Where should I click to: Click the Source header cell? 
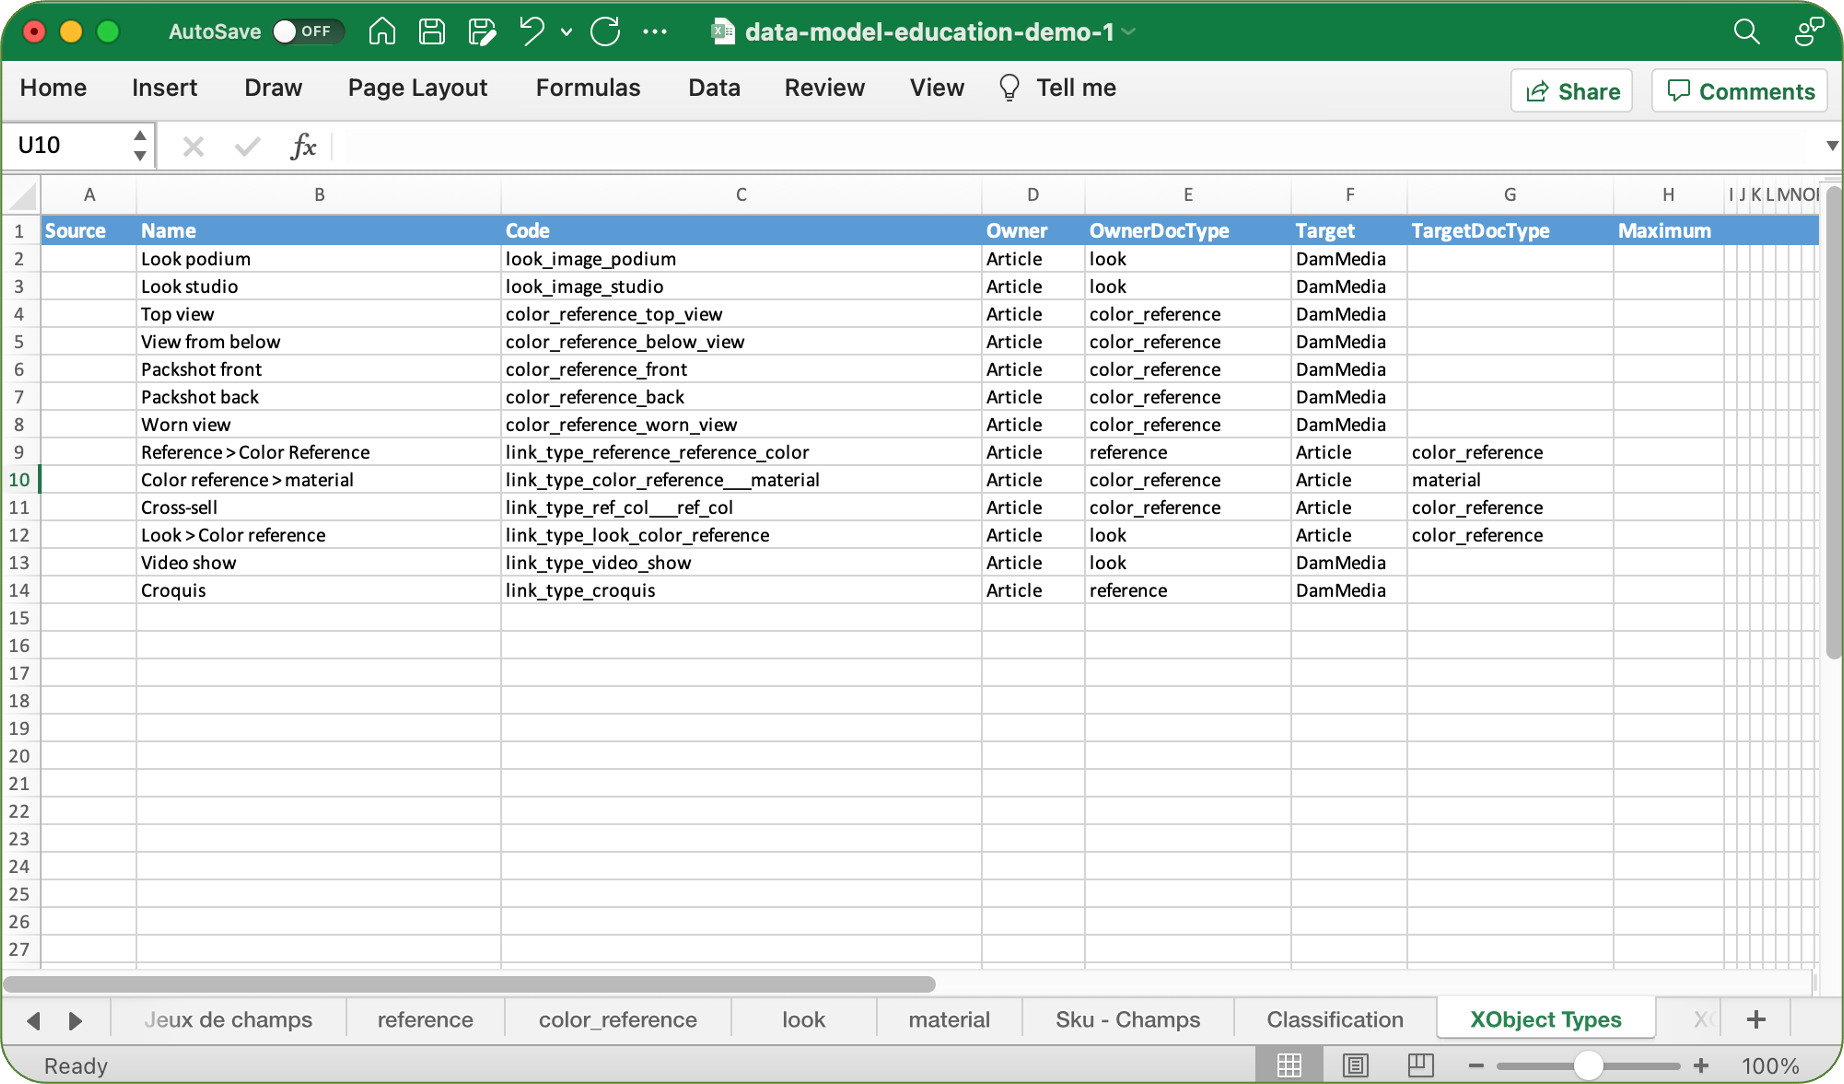click(x=89, y=231)
